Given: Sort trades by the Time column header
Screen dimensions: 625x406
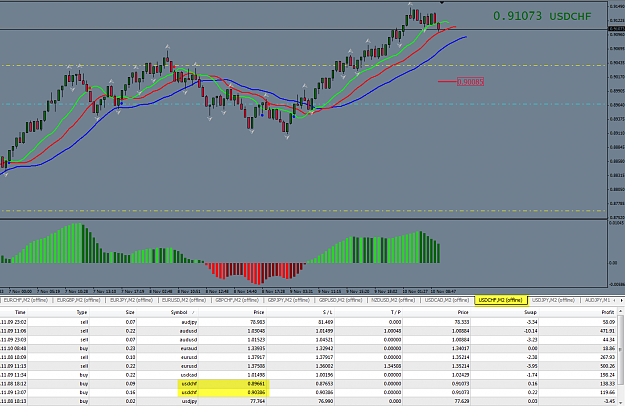Looking at the screenshot, I should pyautogui.click(x=20, y=312).
